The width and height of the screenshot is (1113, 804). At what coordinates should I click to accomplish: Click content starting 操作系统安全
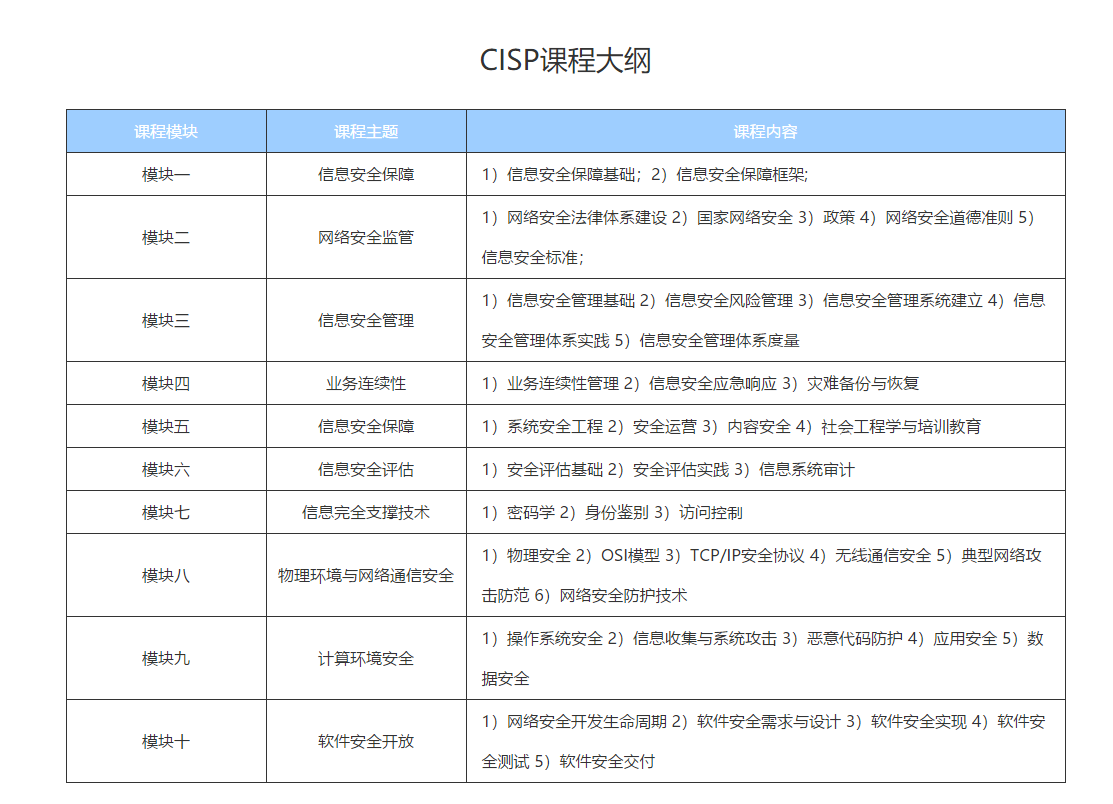[766, 658]
